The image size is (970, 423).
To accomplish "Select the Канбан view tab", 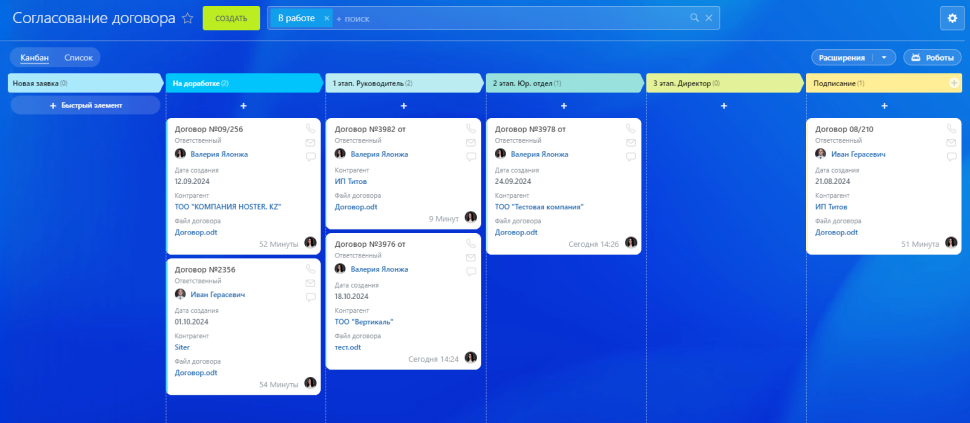I will pos(35,58).
